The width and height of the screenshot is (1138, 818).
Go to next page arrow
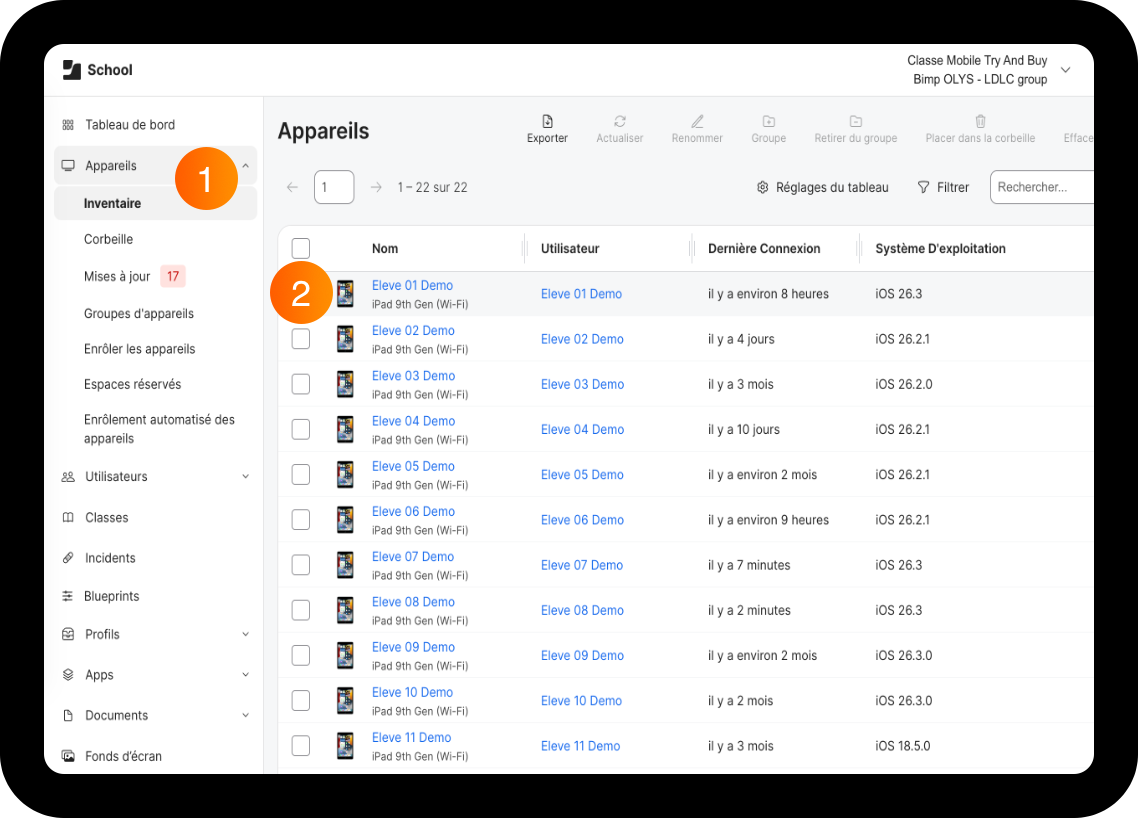coord(376,187)
